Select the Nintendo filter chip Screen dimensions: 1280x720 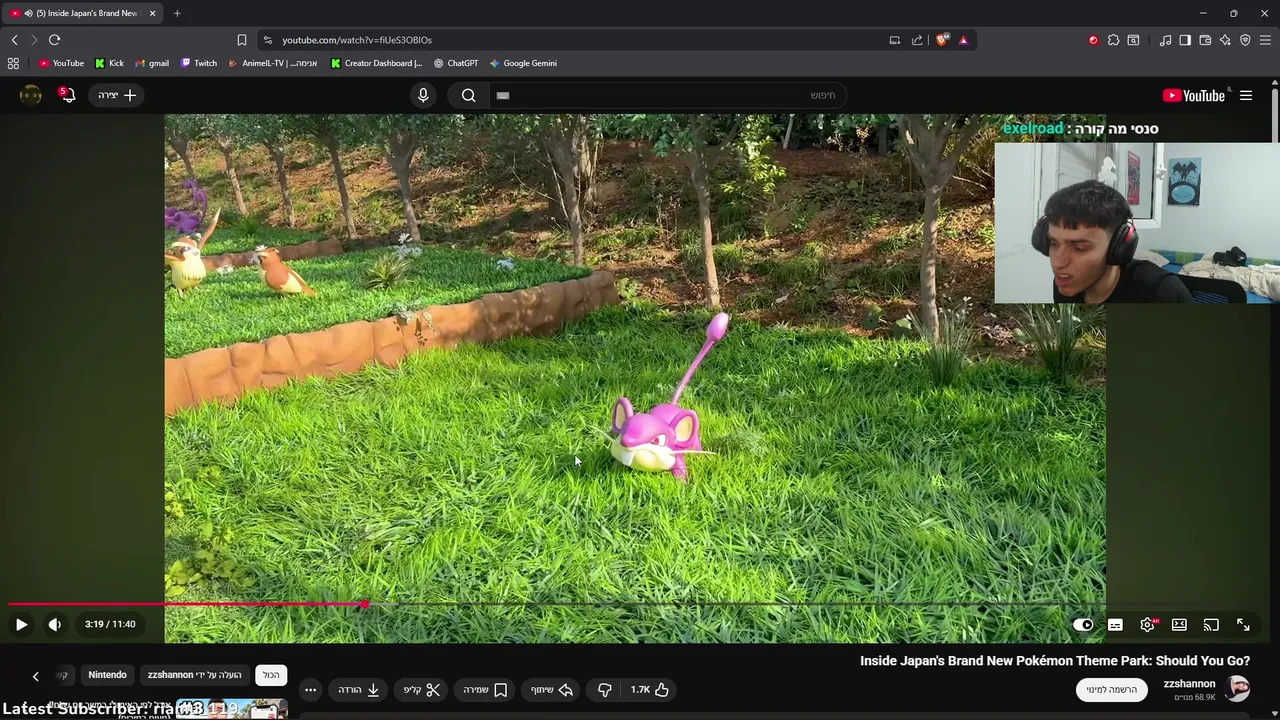[x=107, y=675]
